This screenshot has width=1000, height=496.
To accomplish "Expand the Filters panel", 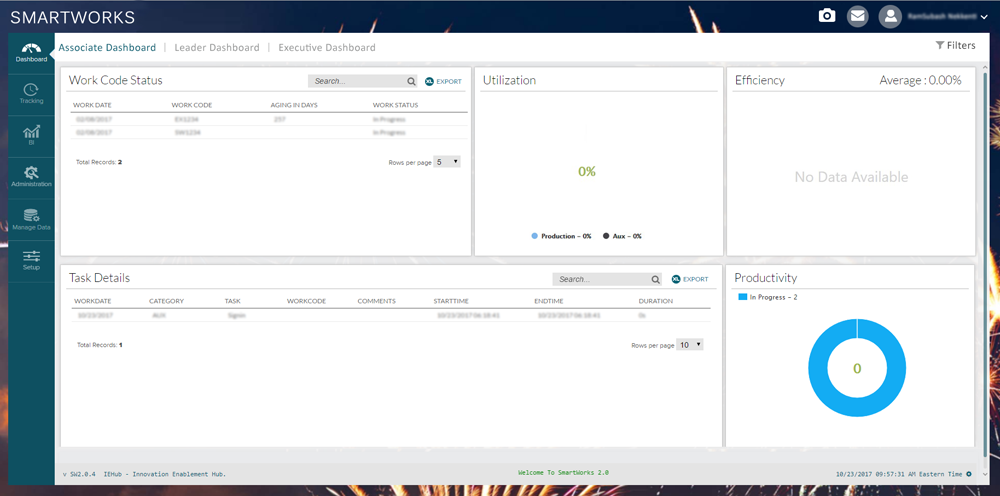I will [x=955, y=46].
